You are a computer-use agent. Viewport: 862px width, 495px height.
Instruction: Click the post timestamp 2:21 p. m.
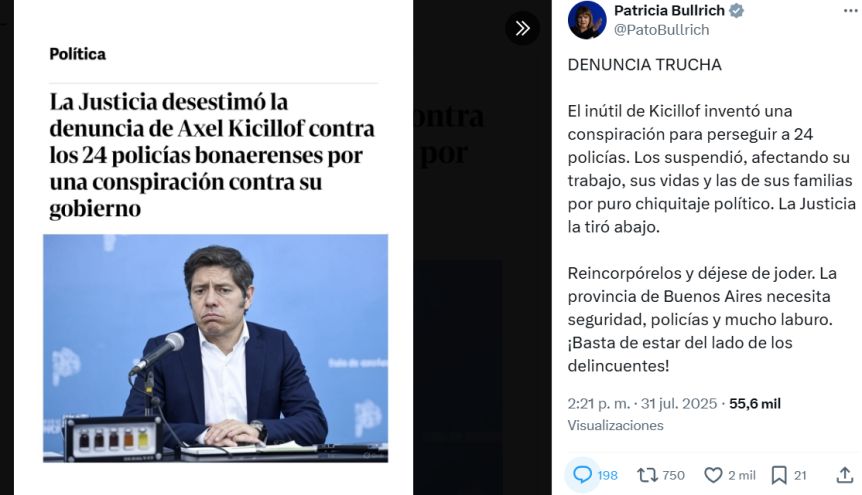[x=599, y=404]
